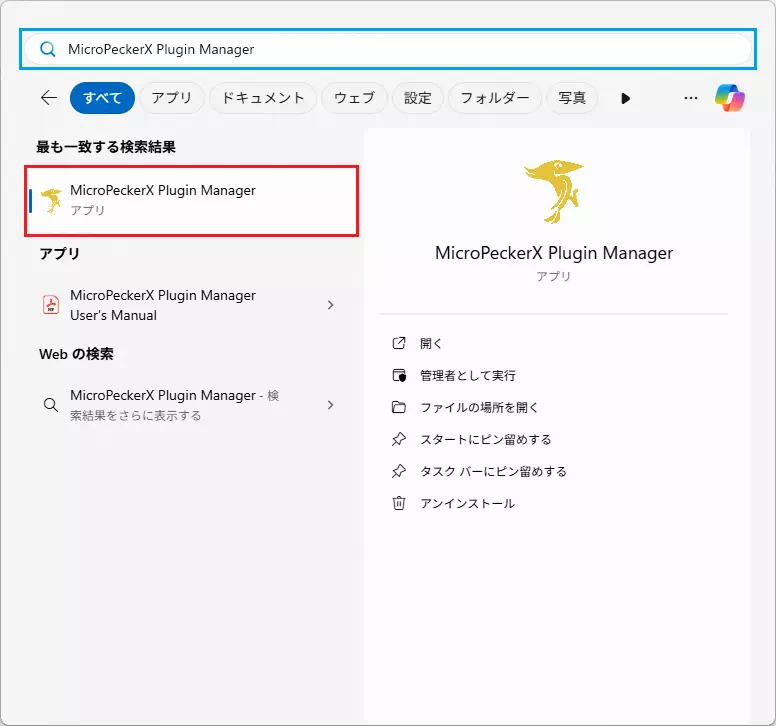Open Copilot via the colorful icon
The height and width of the screenshot is (726, 776).
click(x=730, y=97)
